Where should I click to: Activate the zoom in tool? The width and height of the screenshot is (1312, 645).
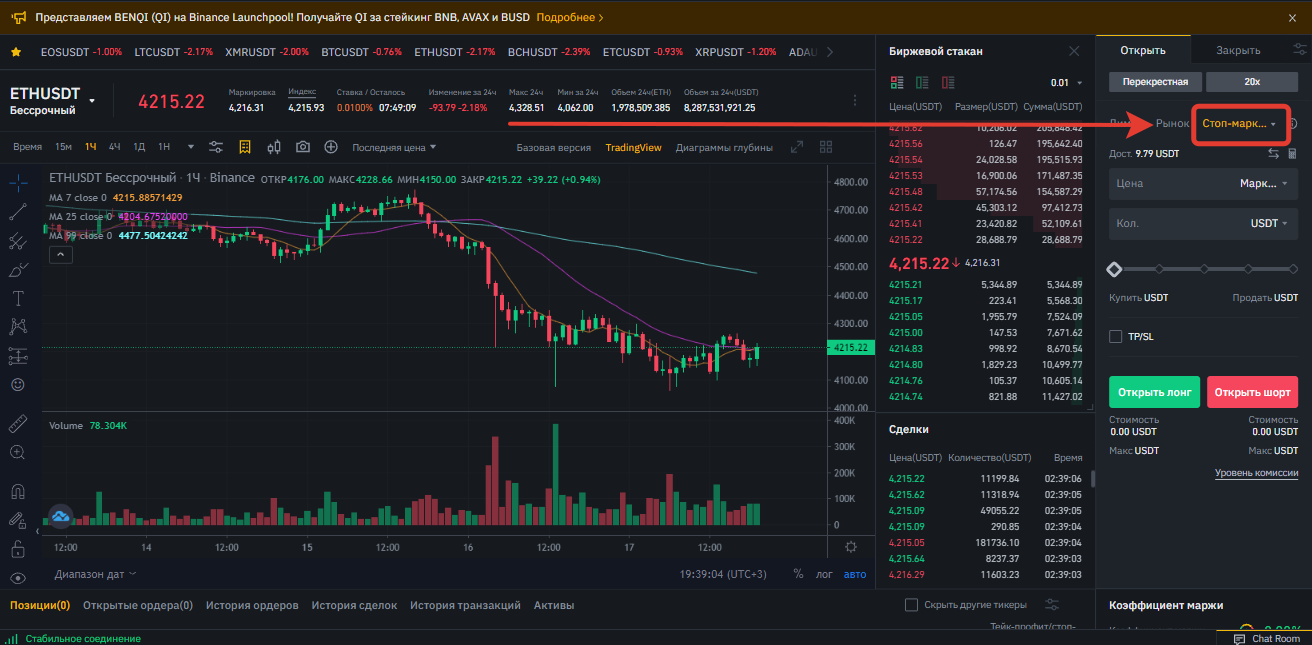(x=18, y=452)
